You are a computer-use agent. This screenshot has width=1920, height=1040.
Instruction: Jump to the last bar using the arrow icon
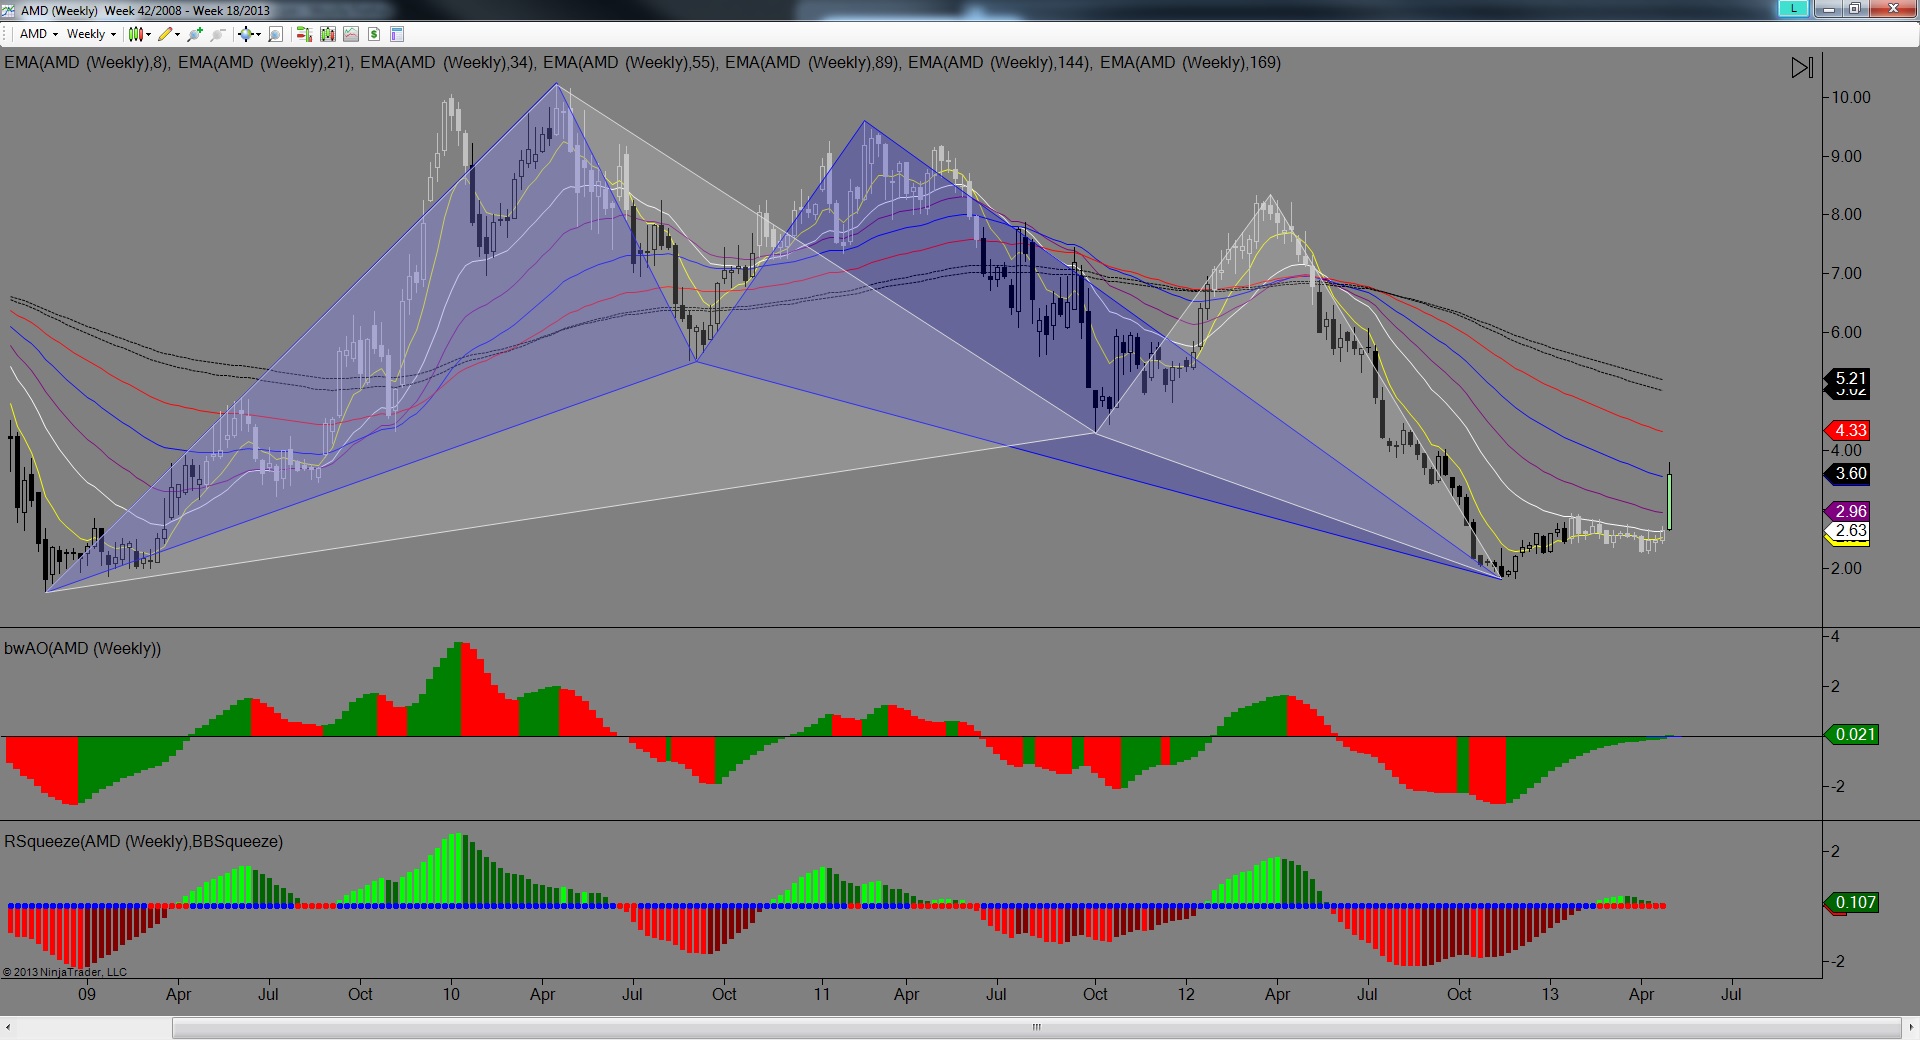click(1802, 68)
